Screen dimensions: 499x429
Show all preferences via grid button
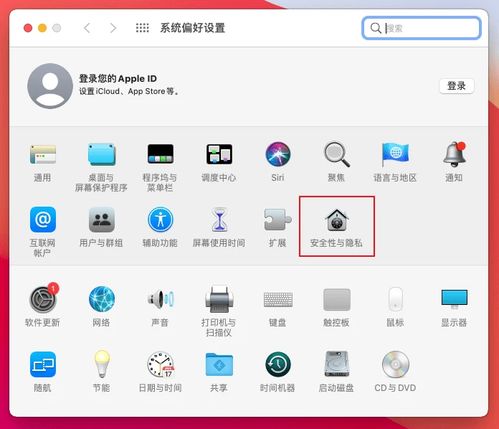coord(142,28)
